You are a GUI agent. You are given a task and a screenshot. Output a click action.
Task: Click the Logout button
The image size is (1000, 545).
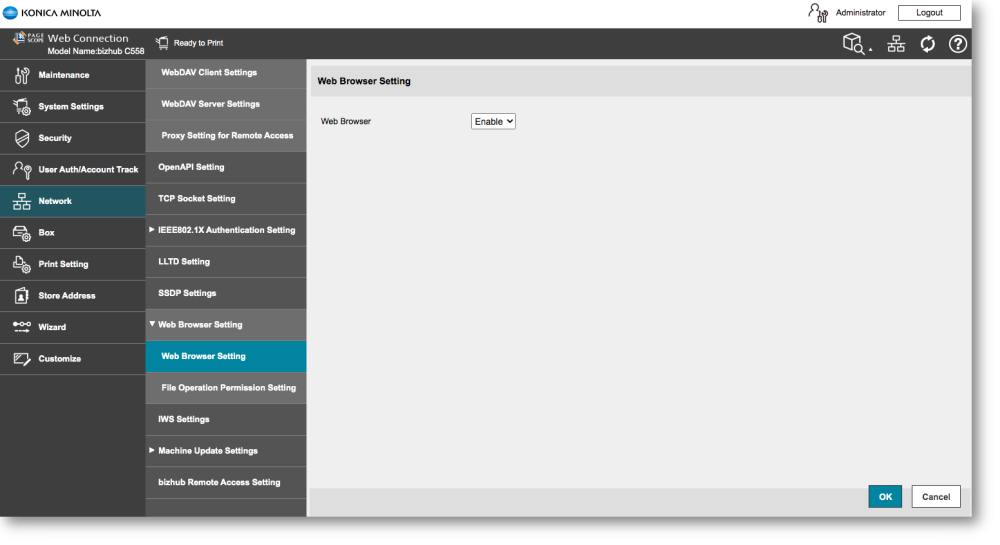tap(929, 13)
